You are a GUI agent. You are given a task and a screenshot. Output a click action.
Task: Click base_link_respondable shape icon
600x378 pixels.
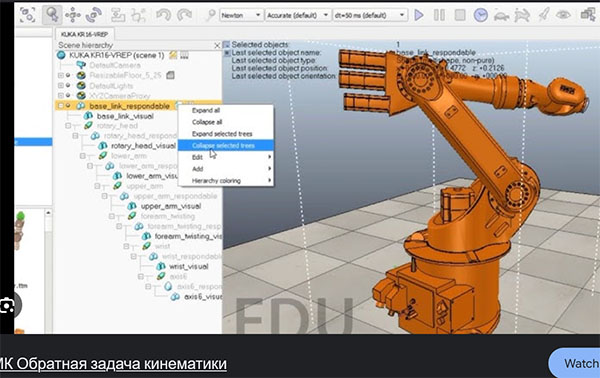click(x=81, y=106)
